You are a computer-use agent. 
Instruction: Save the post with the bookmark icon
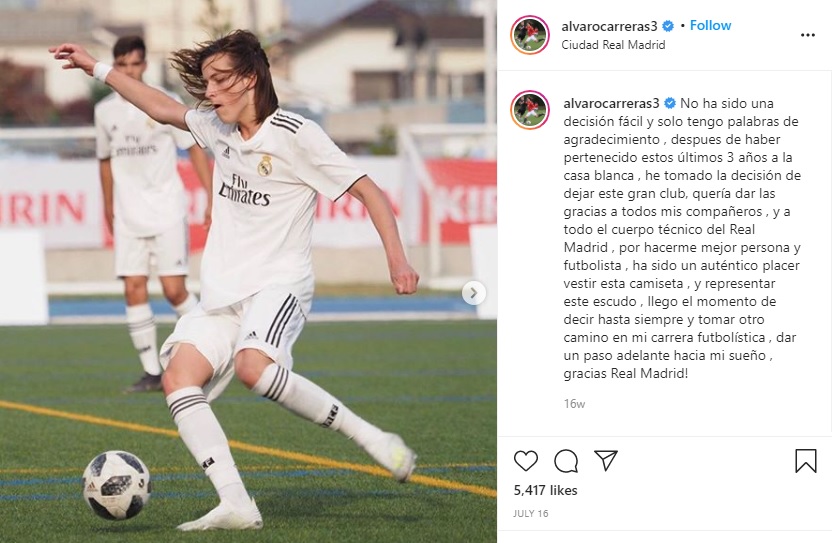click(x=805, y=461)
